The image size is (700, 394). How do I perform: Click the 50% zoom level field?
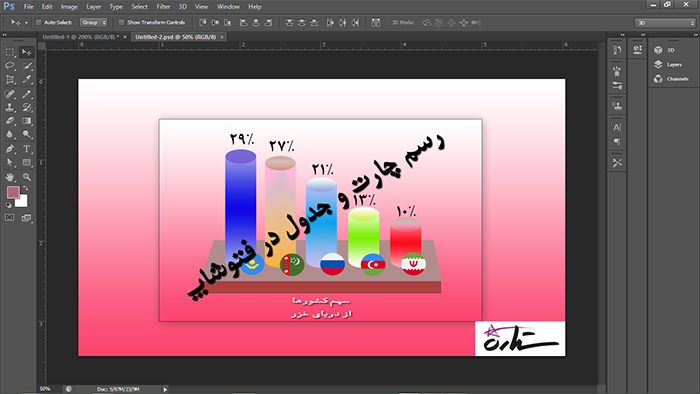(x=45, y=389)
